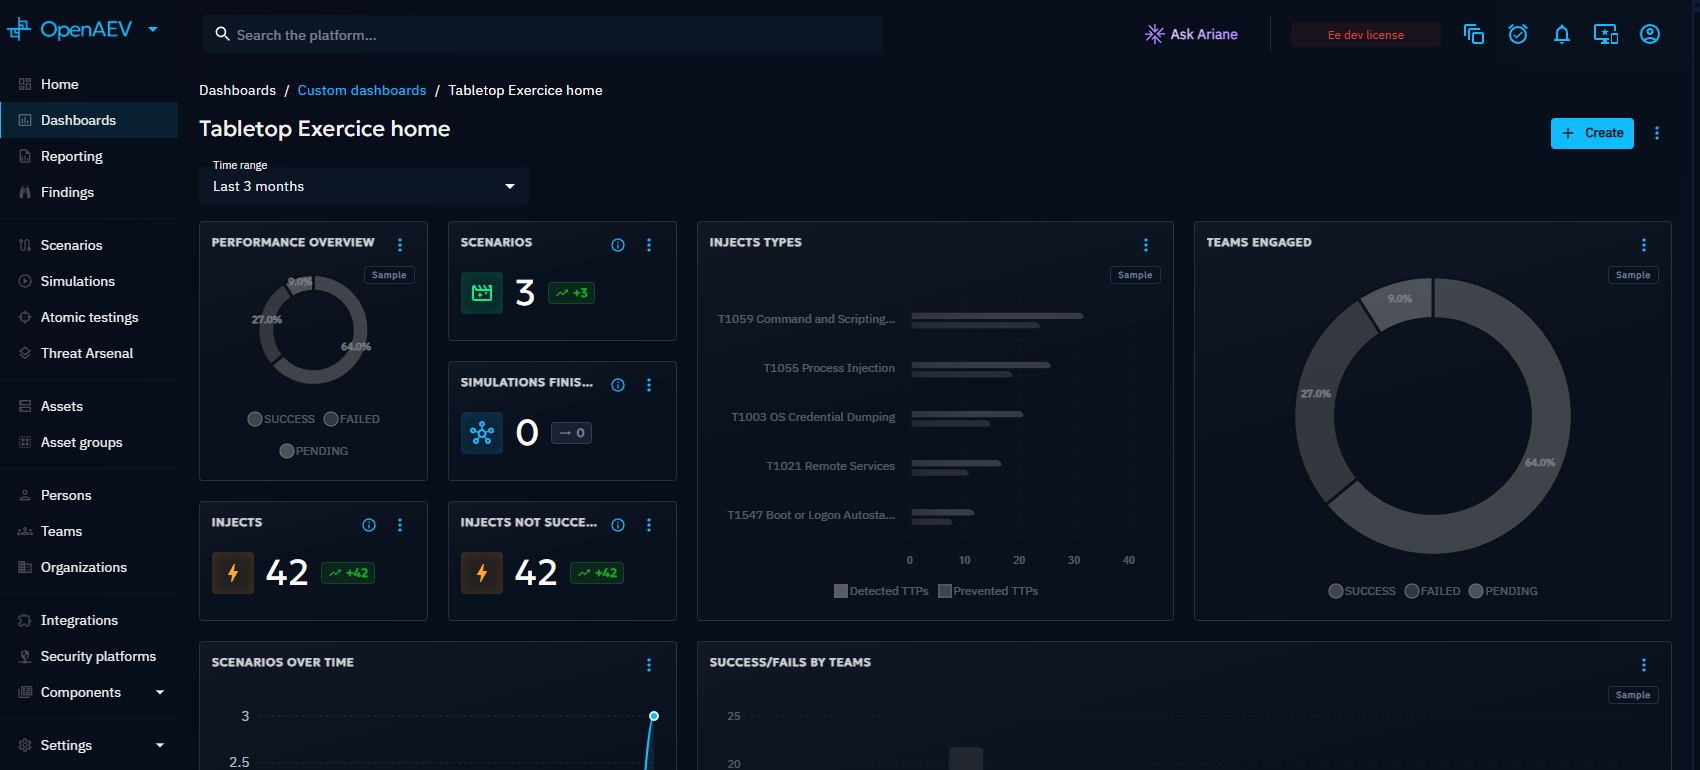Toggle PENDING legend in Performance Overview

coord(314,451)
